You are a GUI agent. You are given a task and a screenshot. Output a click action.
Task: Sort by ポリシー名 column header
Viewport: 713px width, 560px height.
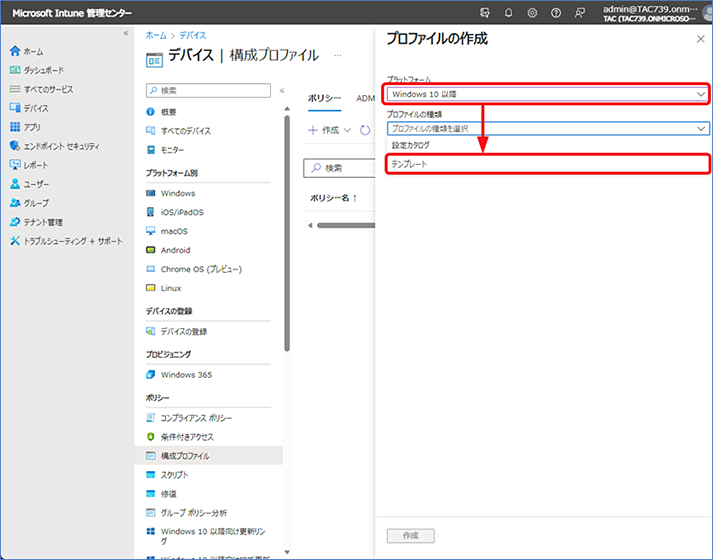click(334, 198)
